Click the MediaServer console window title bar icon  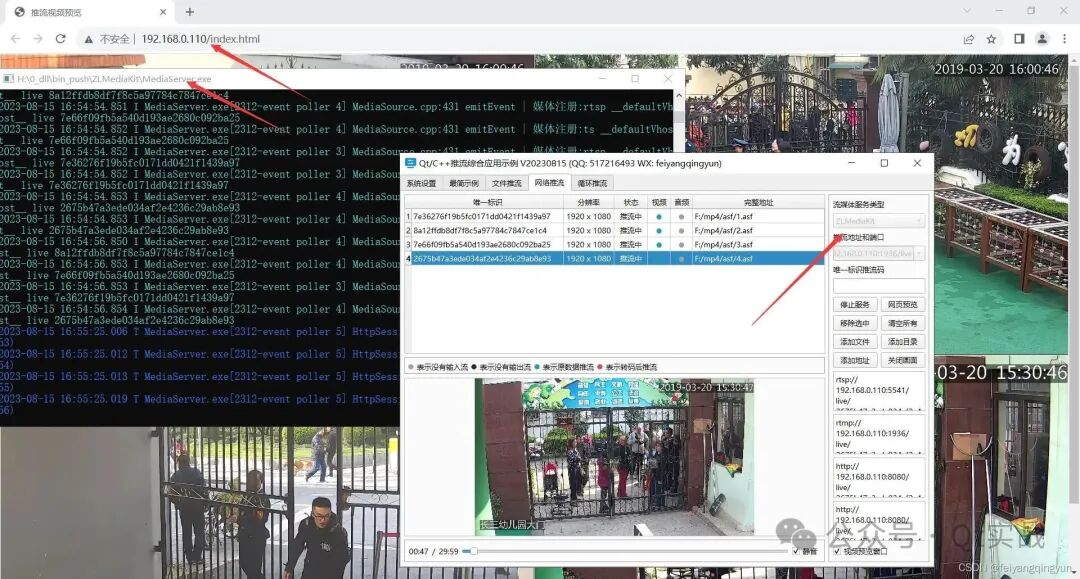10,78
